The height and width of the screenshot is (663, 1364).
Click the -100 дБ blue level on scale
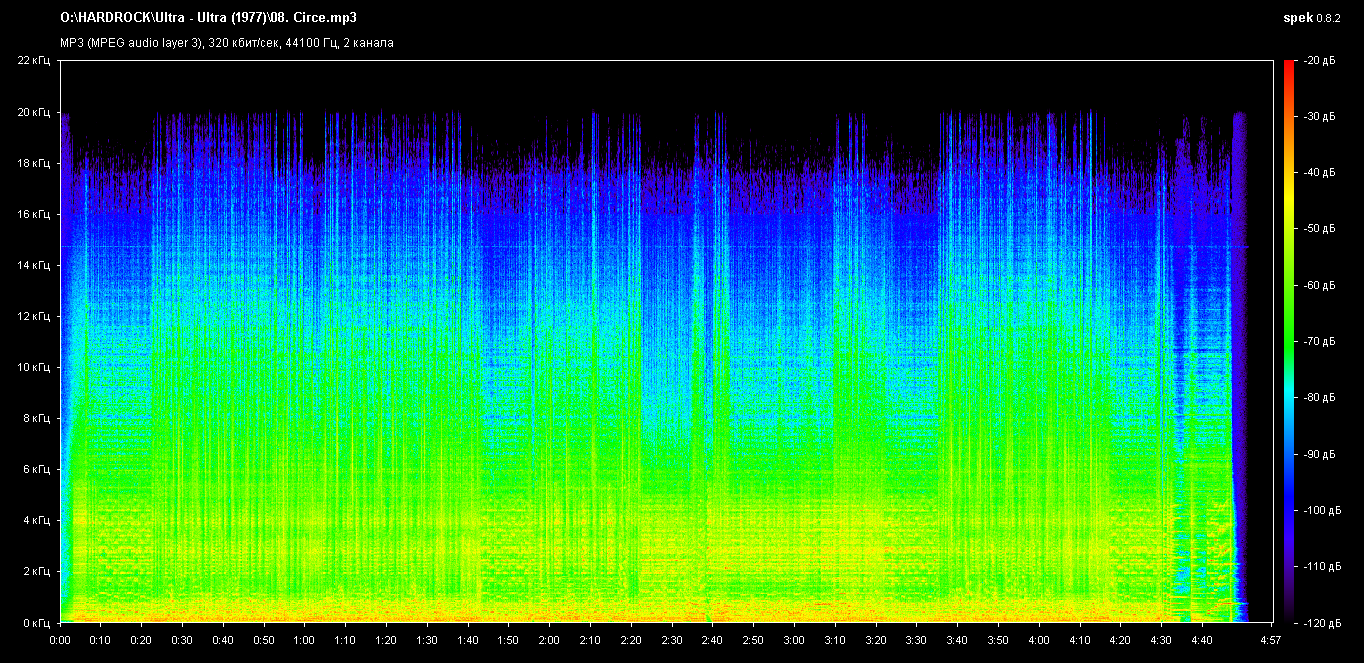(x=1318, y=510)
